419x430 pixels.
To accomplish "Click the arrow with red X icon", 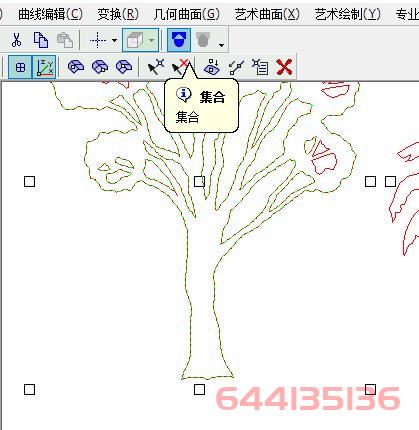I will pos(180,67).
